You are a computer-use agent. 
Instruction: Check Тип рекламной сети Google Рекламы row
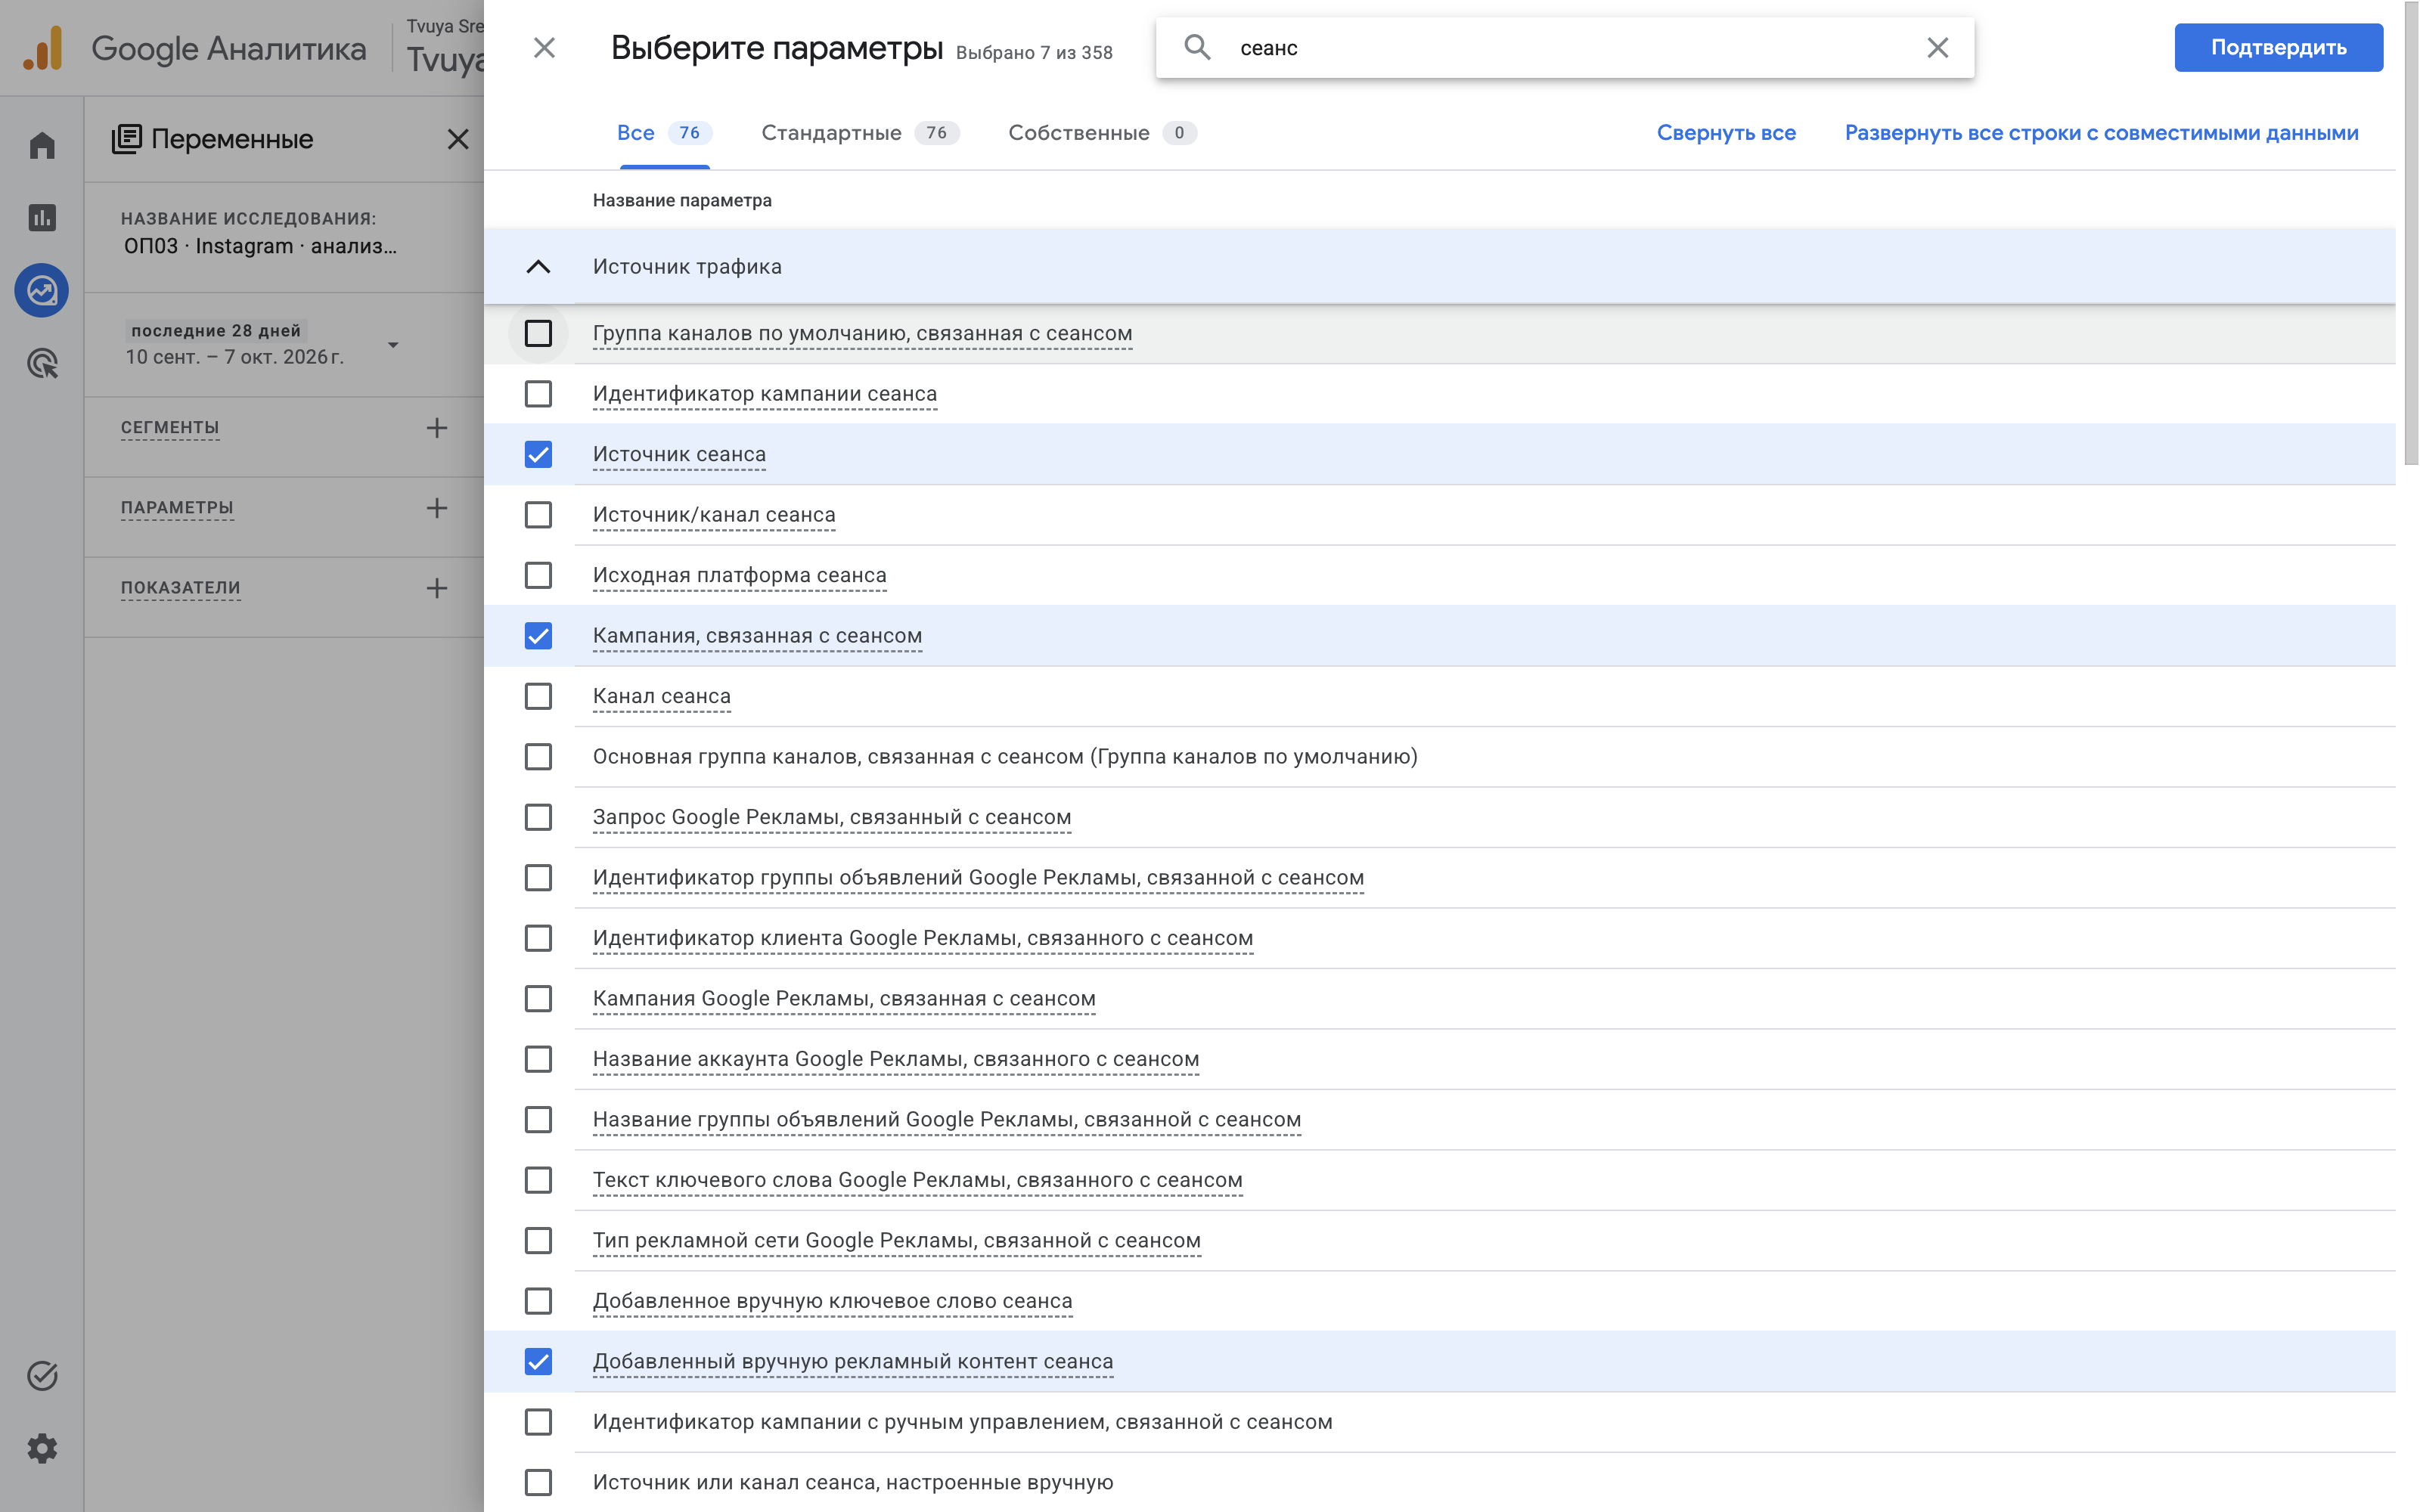[x=538, y=1241]
